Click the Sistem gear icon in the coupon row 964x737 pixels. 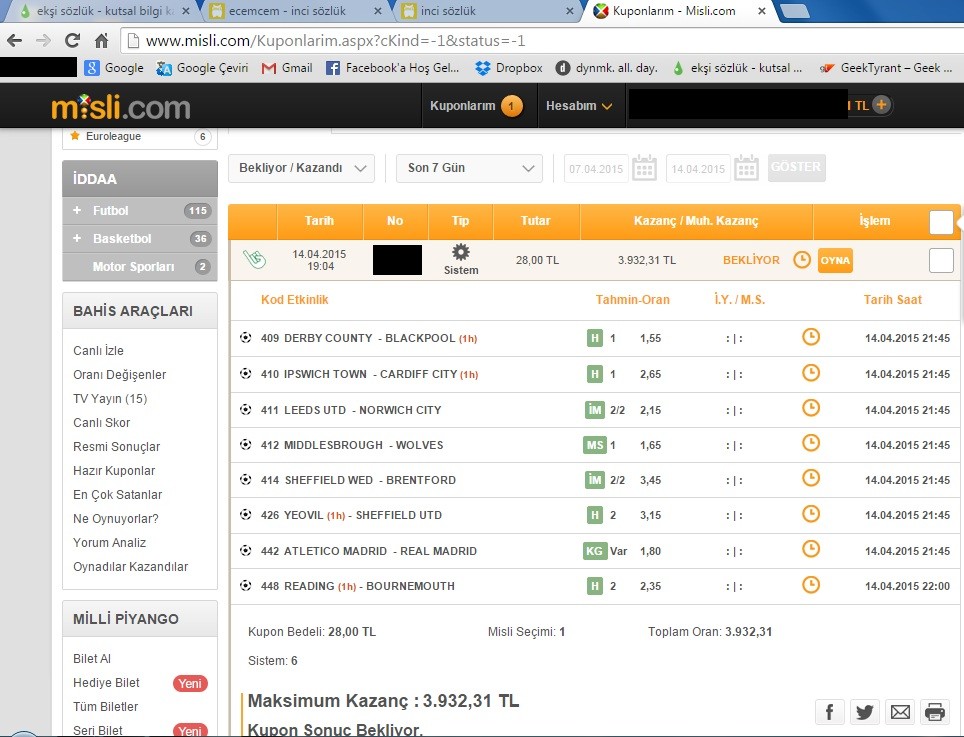click(460, 252)
